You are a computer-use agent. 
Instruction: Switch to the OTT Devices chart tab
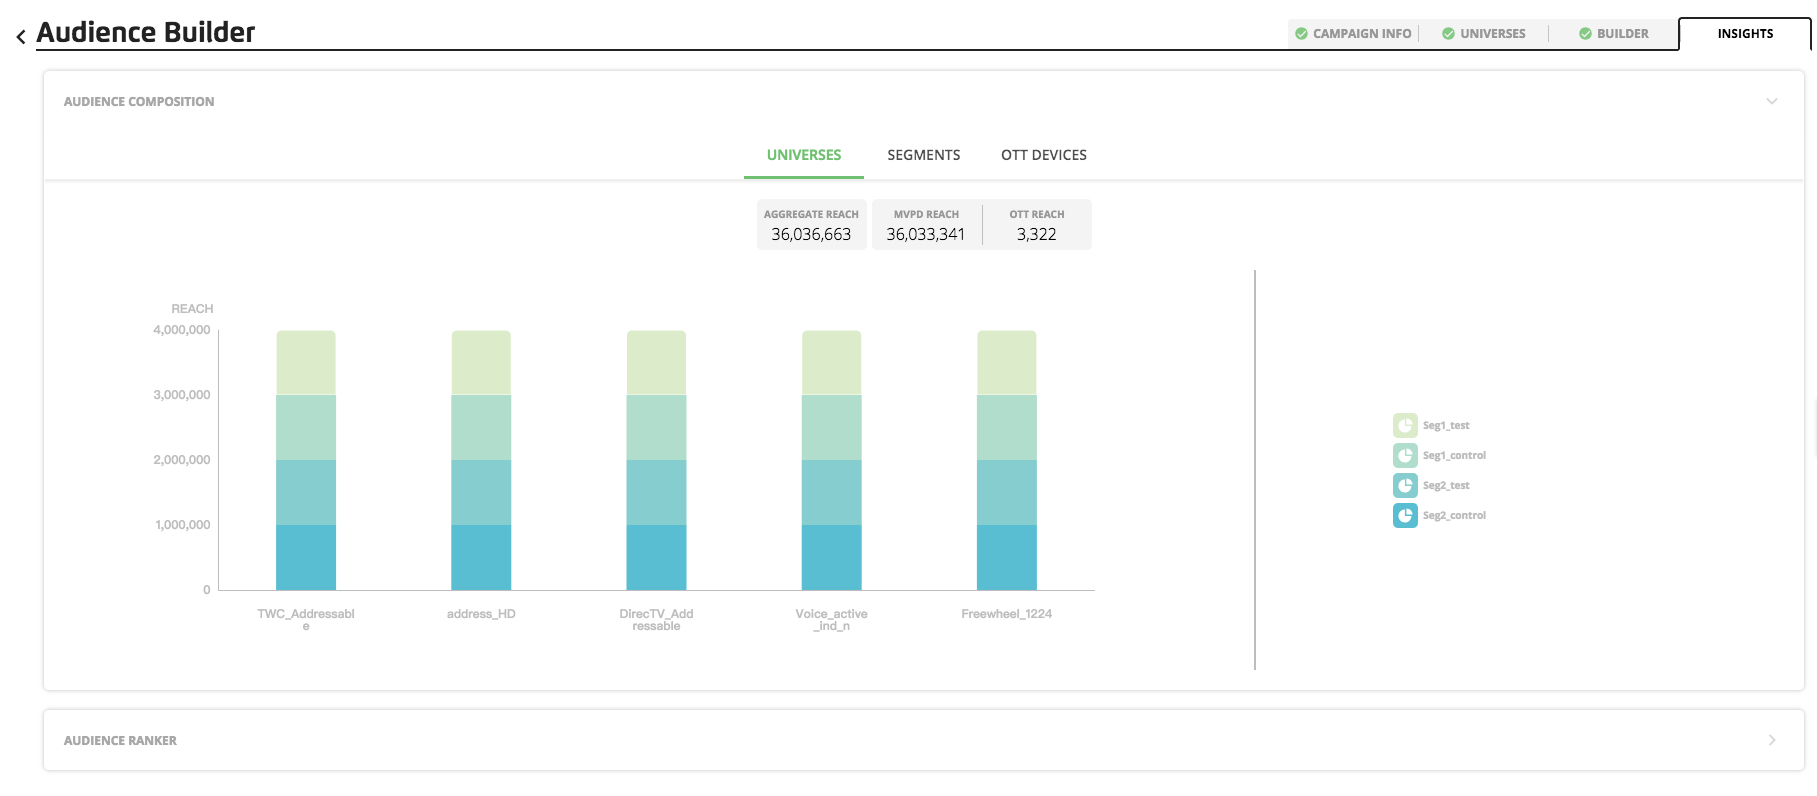pyautogui.click(x=1044, y=155)
